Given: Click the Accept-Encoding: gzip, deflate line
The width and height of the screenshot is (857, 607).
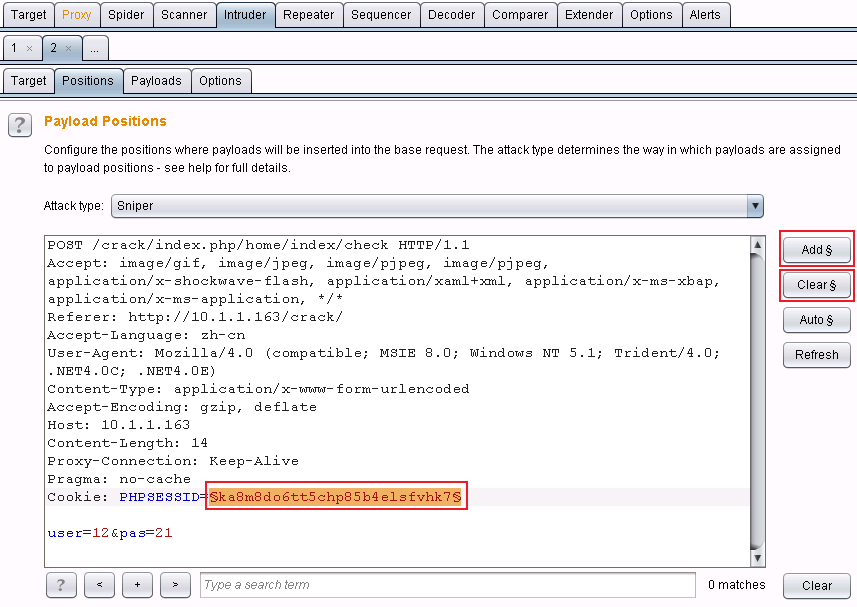Looking at the screenshot, I should [x=182, y=407].
